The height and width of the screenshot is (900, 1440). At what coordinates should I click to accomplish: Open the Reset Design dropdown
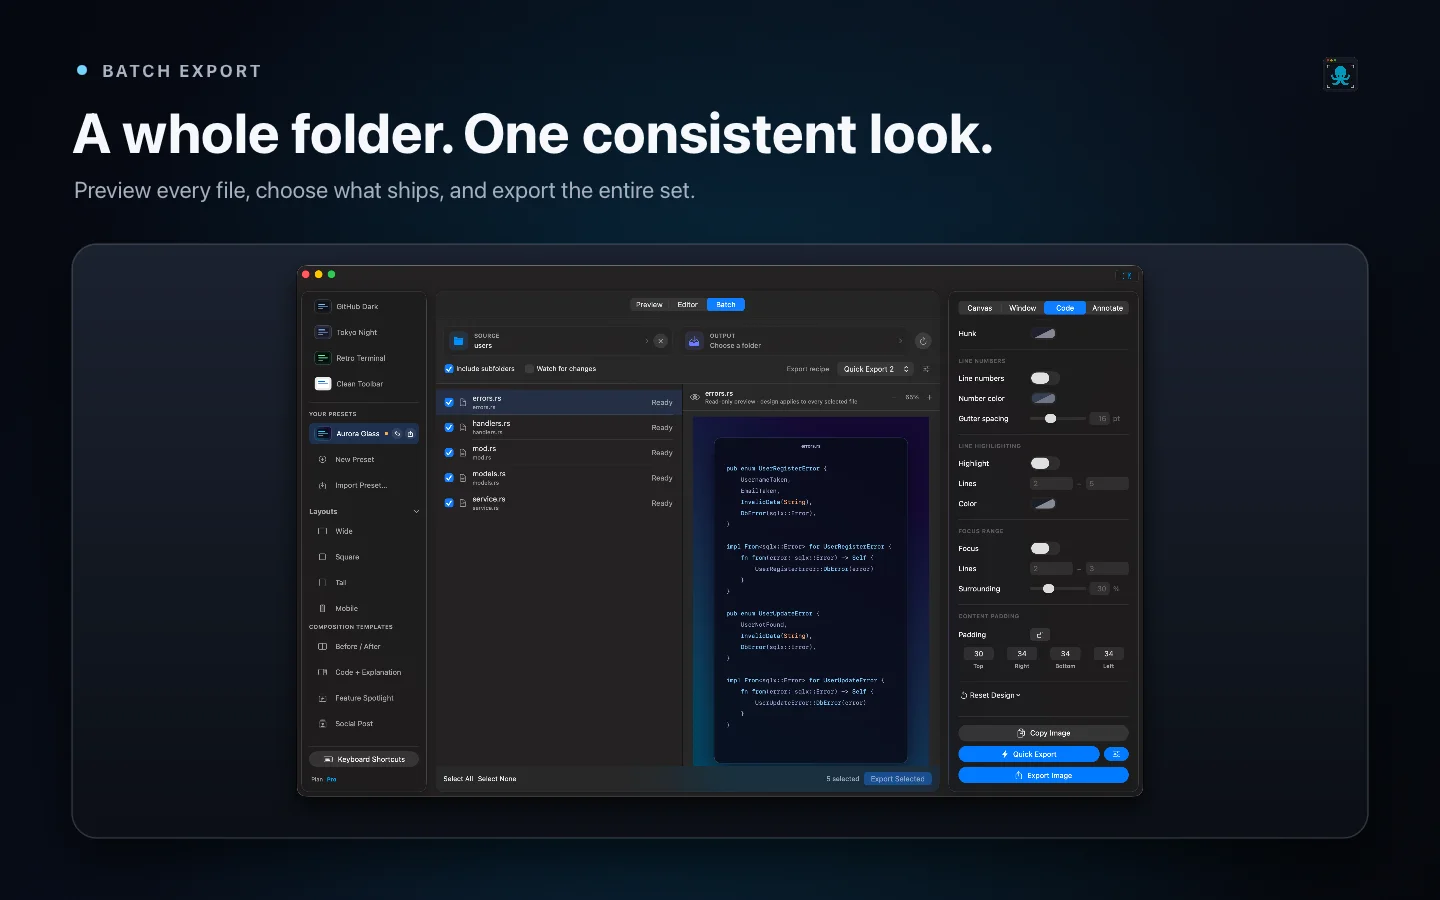pos(991,695)
